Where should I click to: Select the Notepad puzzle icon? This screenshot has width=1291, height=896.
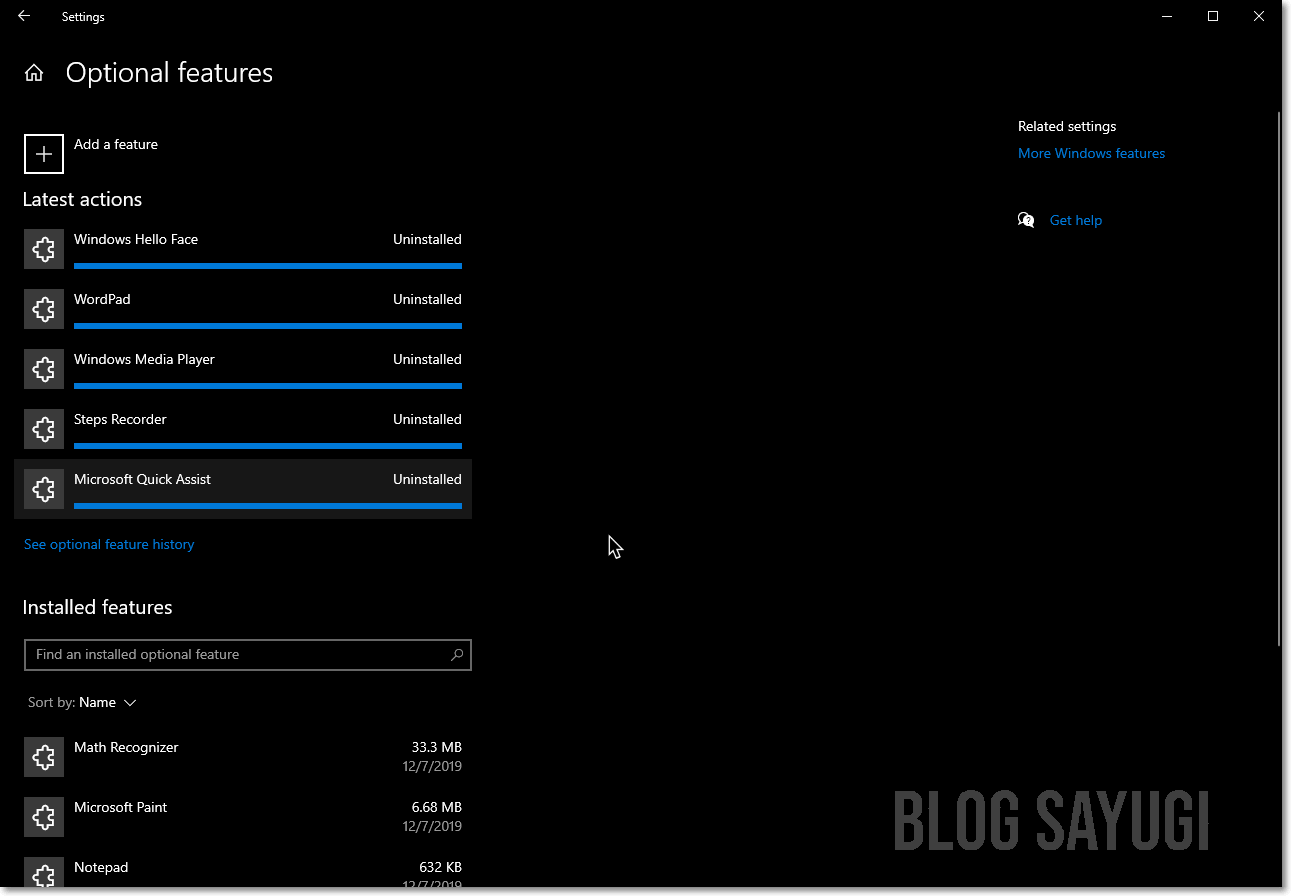pos(44,873)
